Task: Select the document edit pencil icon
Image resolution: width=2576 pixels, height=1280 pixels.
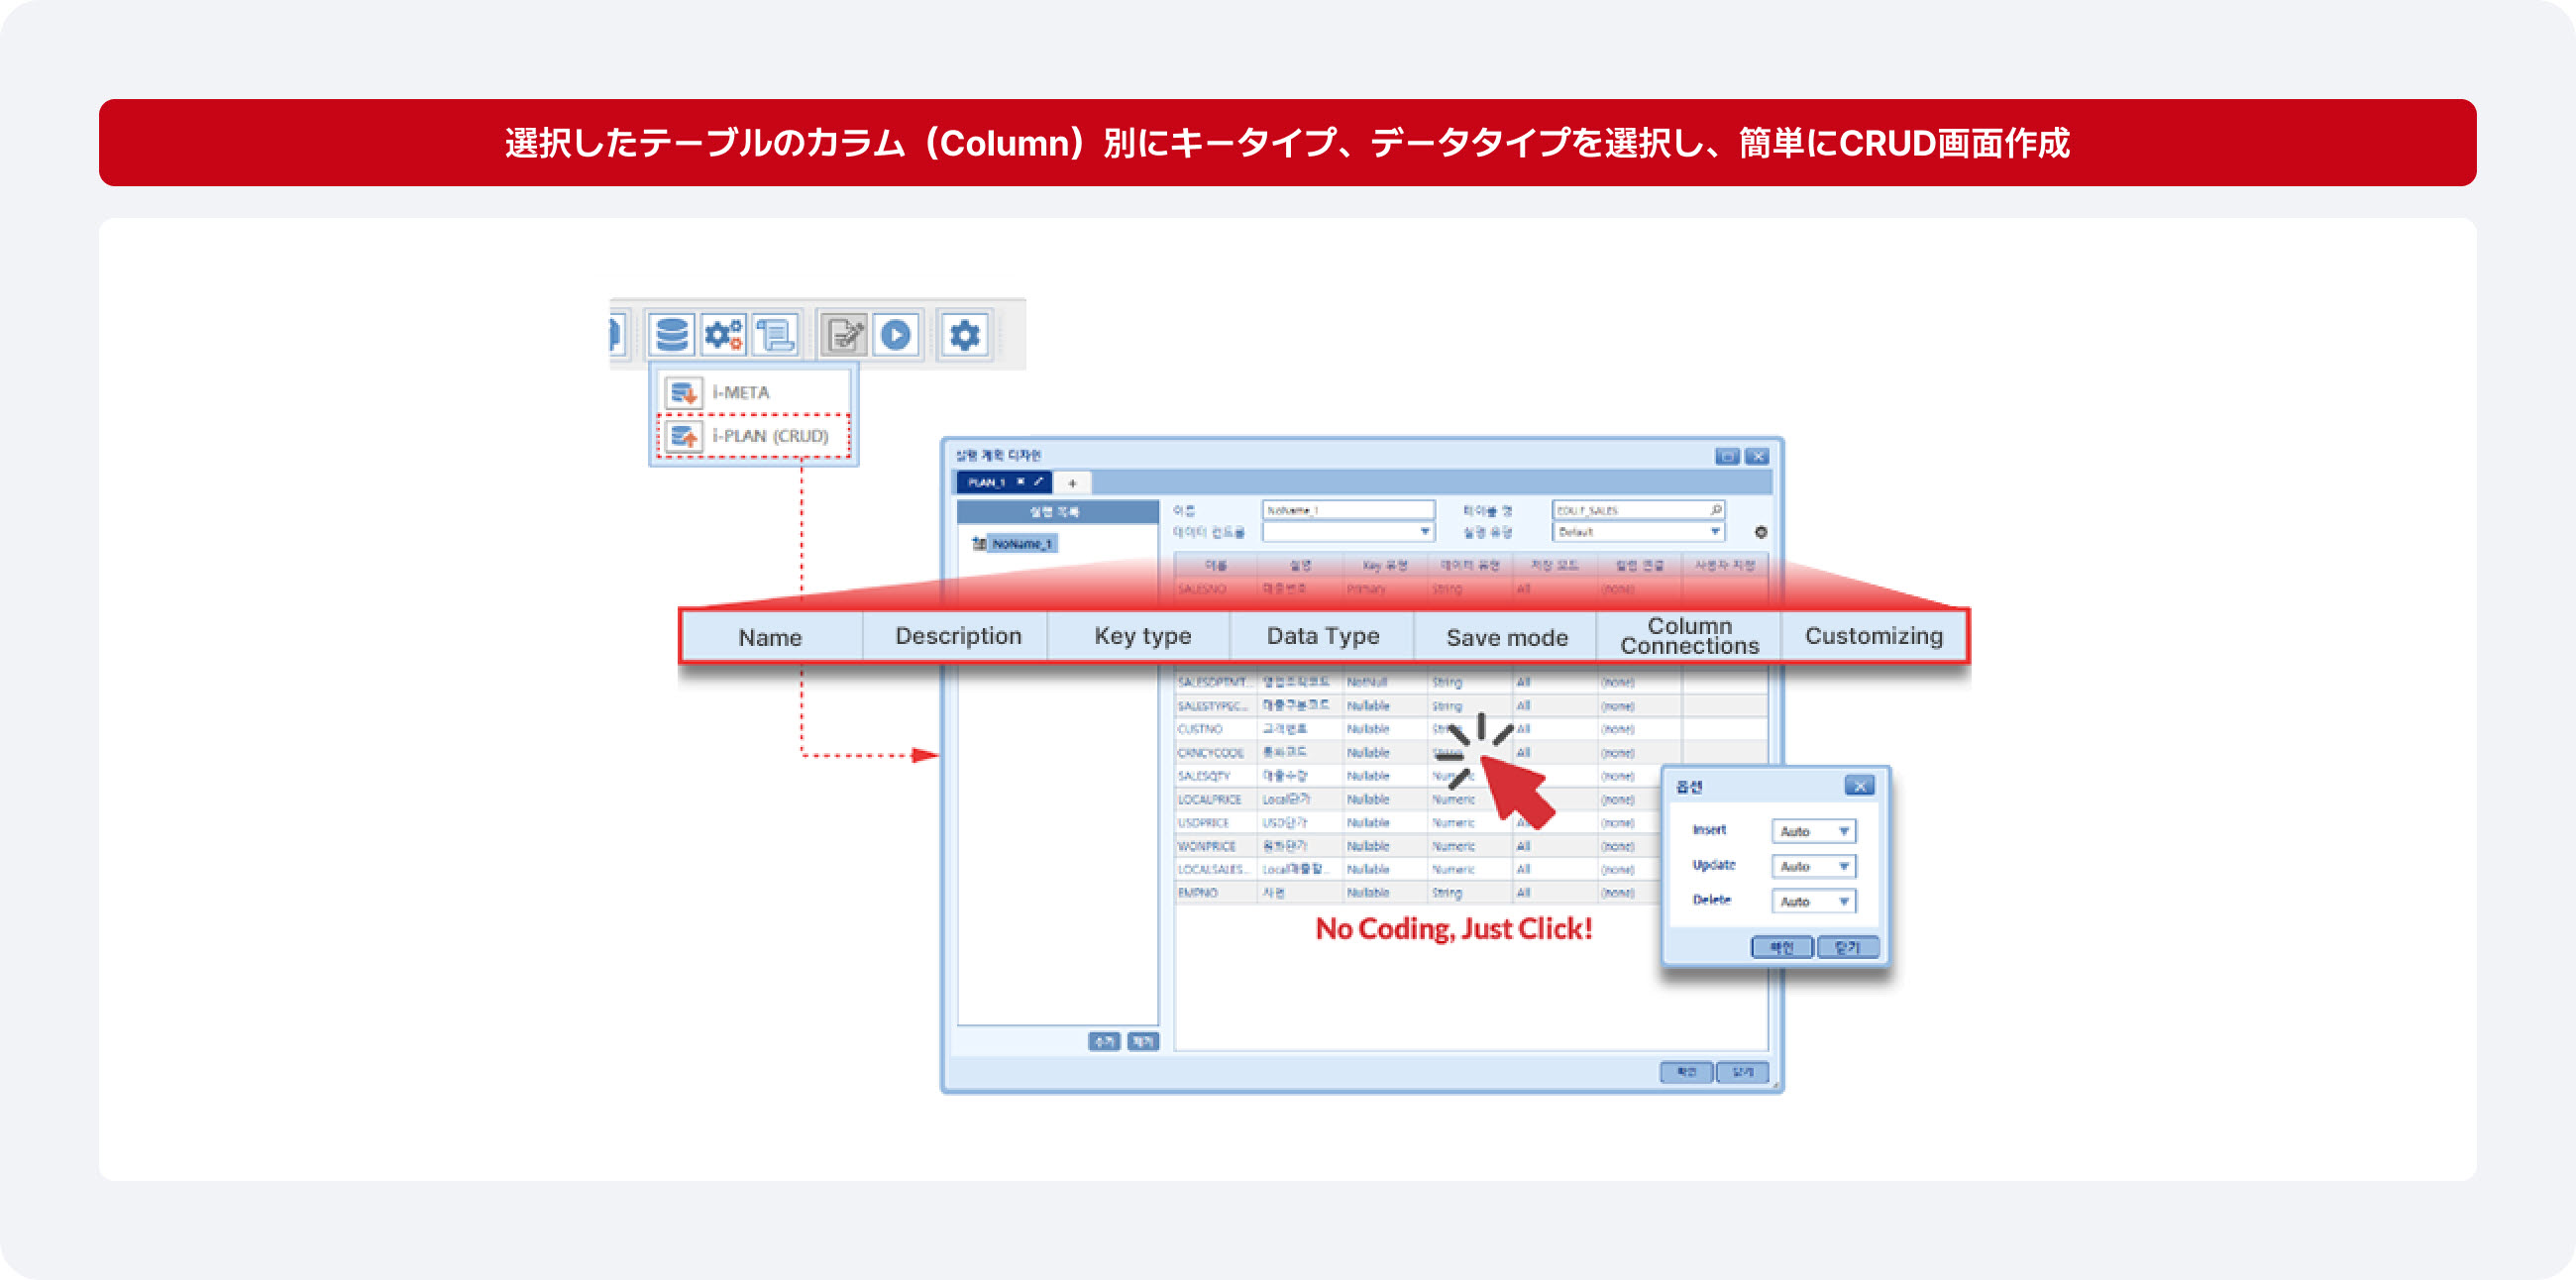Action: click(844, 335)
